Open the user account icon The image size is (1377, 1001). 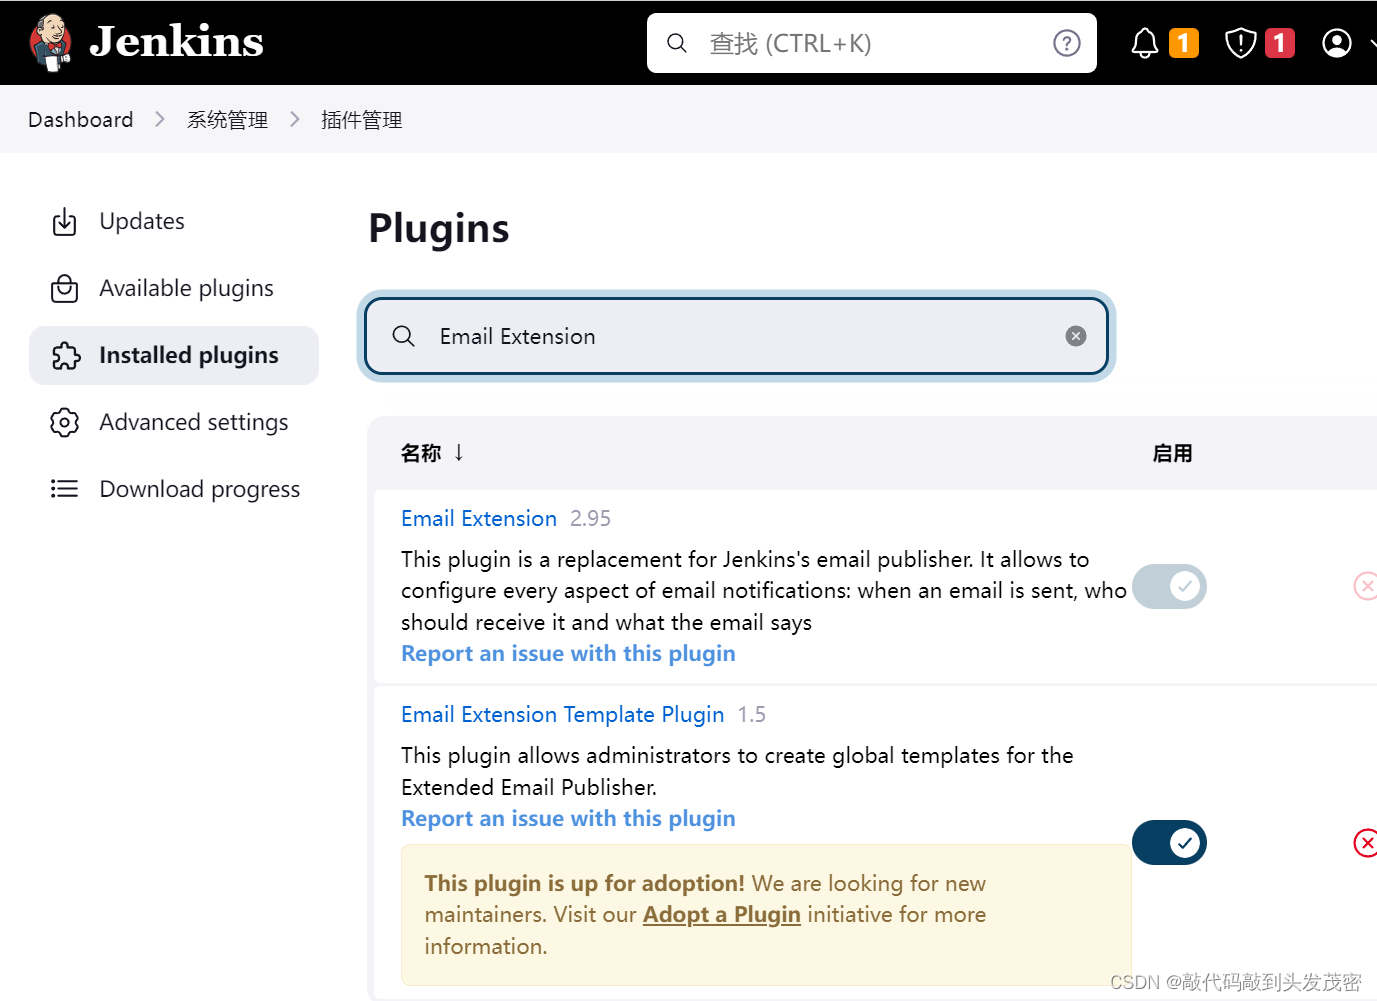1337,43
